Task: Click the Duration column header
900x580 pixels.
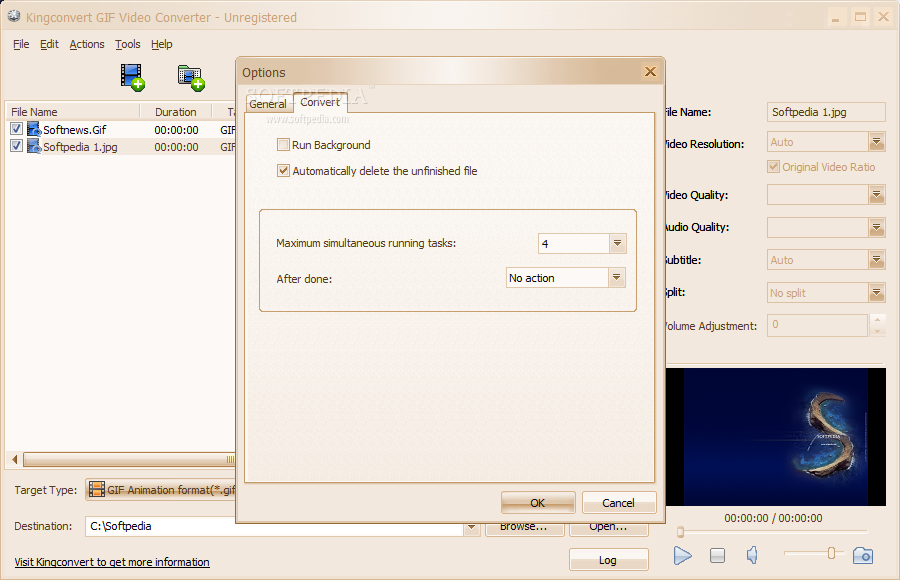Action: (176, 111)
